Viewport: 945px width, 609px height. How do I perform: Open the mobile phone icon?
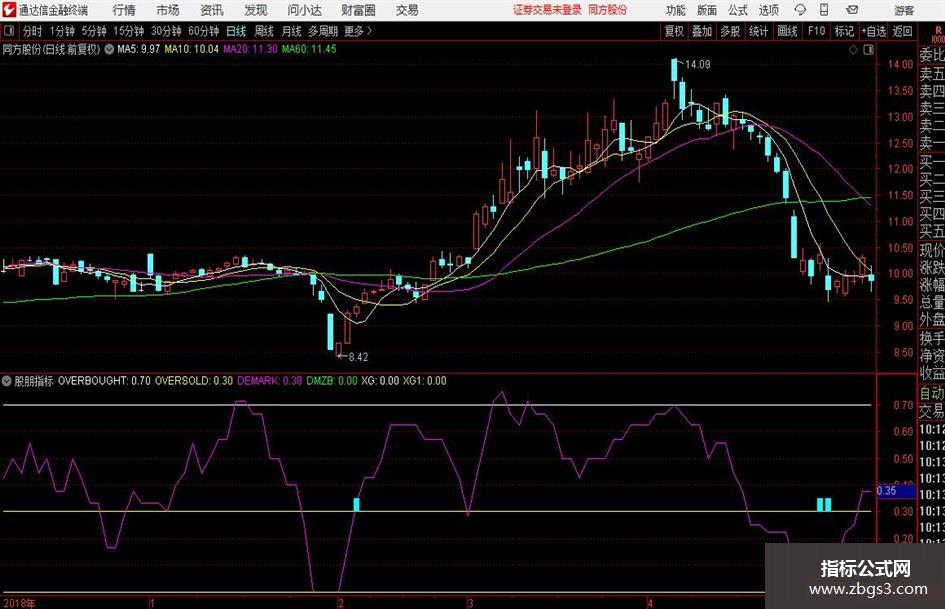pos(824,10)
